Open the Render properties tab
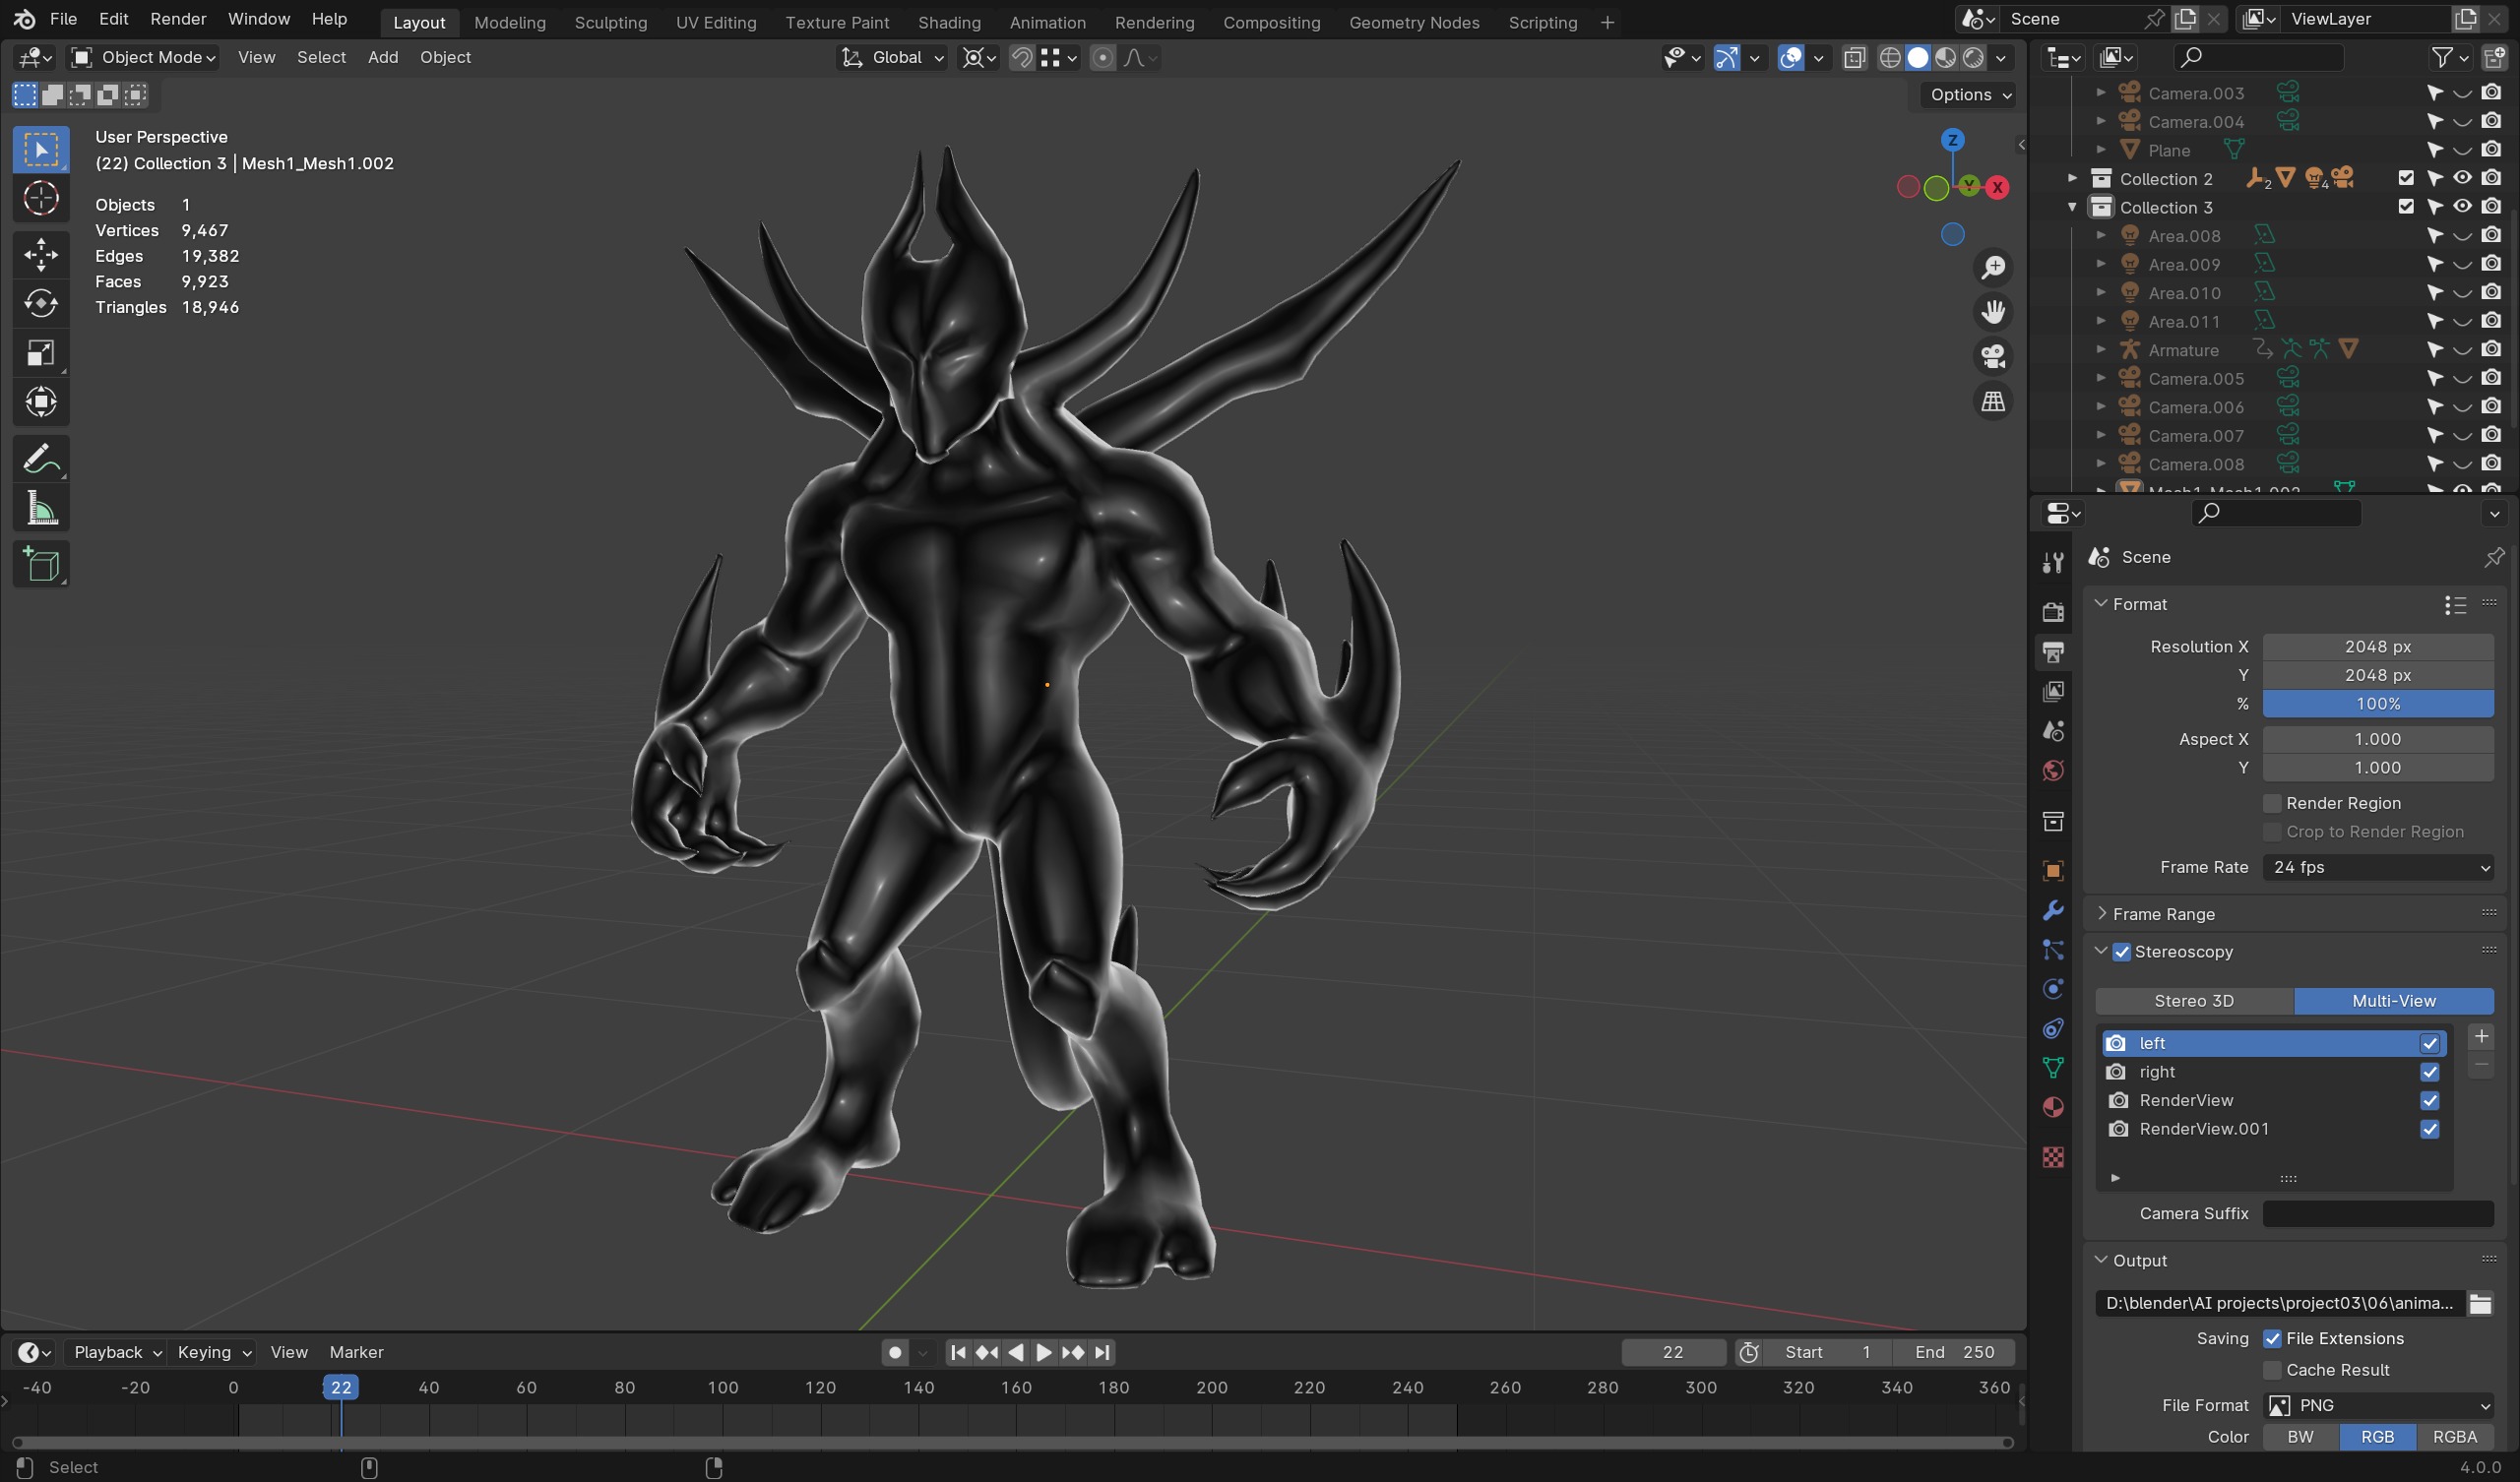The height and width of the screenshot is (1482, 2520). tap(2053, 612)
